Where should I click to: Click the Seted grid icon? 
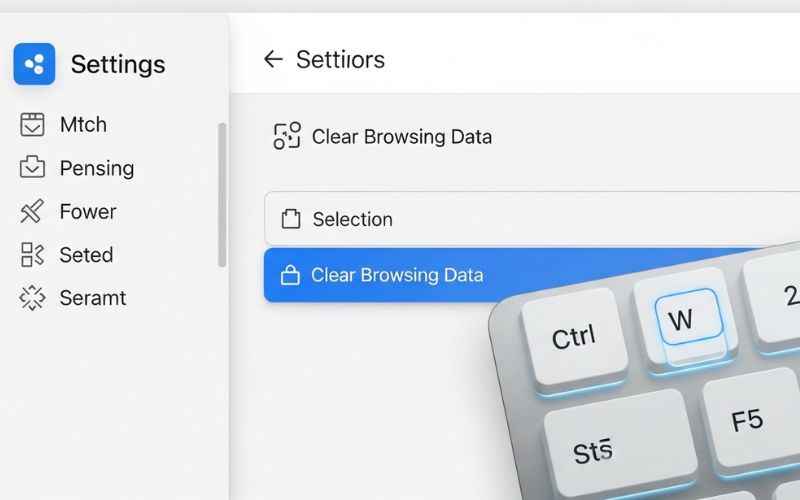32,255
